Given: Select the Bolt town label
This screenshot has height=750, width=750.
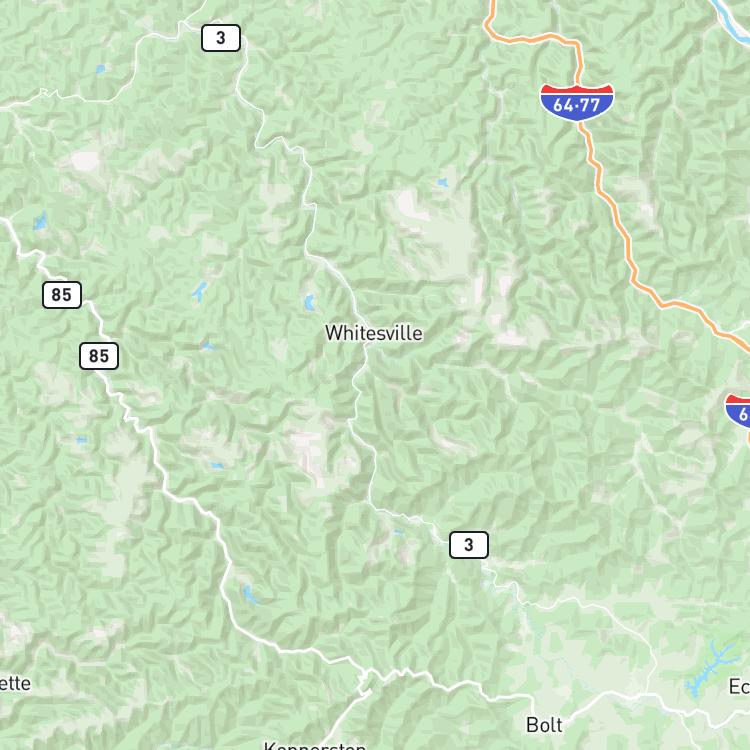Looking at the screenshot, I should pos(544,725).
